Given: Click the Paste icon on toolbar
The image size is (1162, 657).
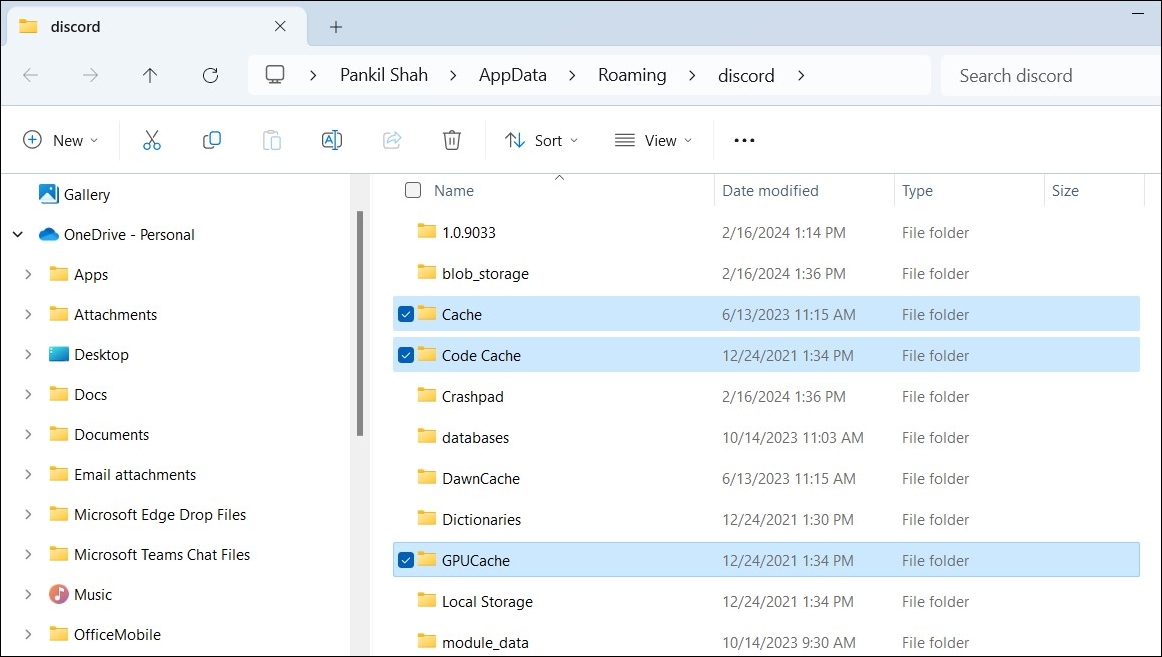Looking at the screenshot, I should 271,140.
